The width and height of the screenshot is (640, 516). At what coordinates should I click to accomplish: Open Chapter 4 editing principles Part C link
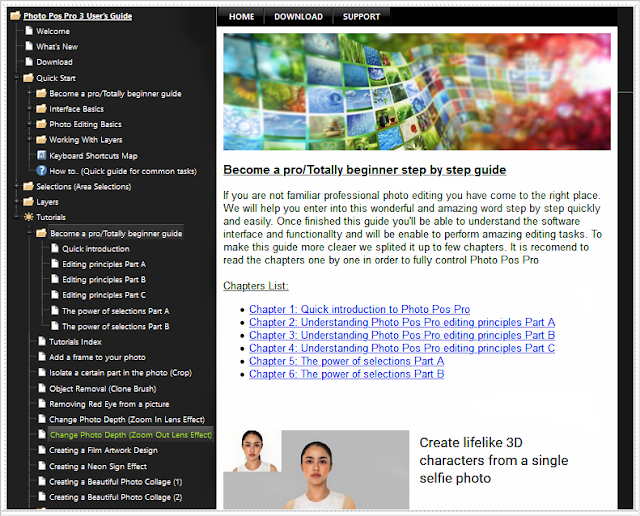402,348
